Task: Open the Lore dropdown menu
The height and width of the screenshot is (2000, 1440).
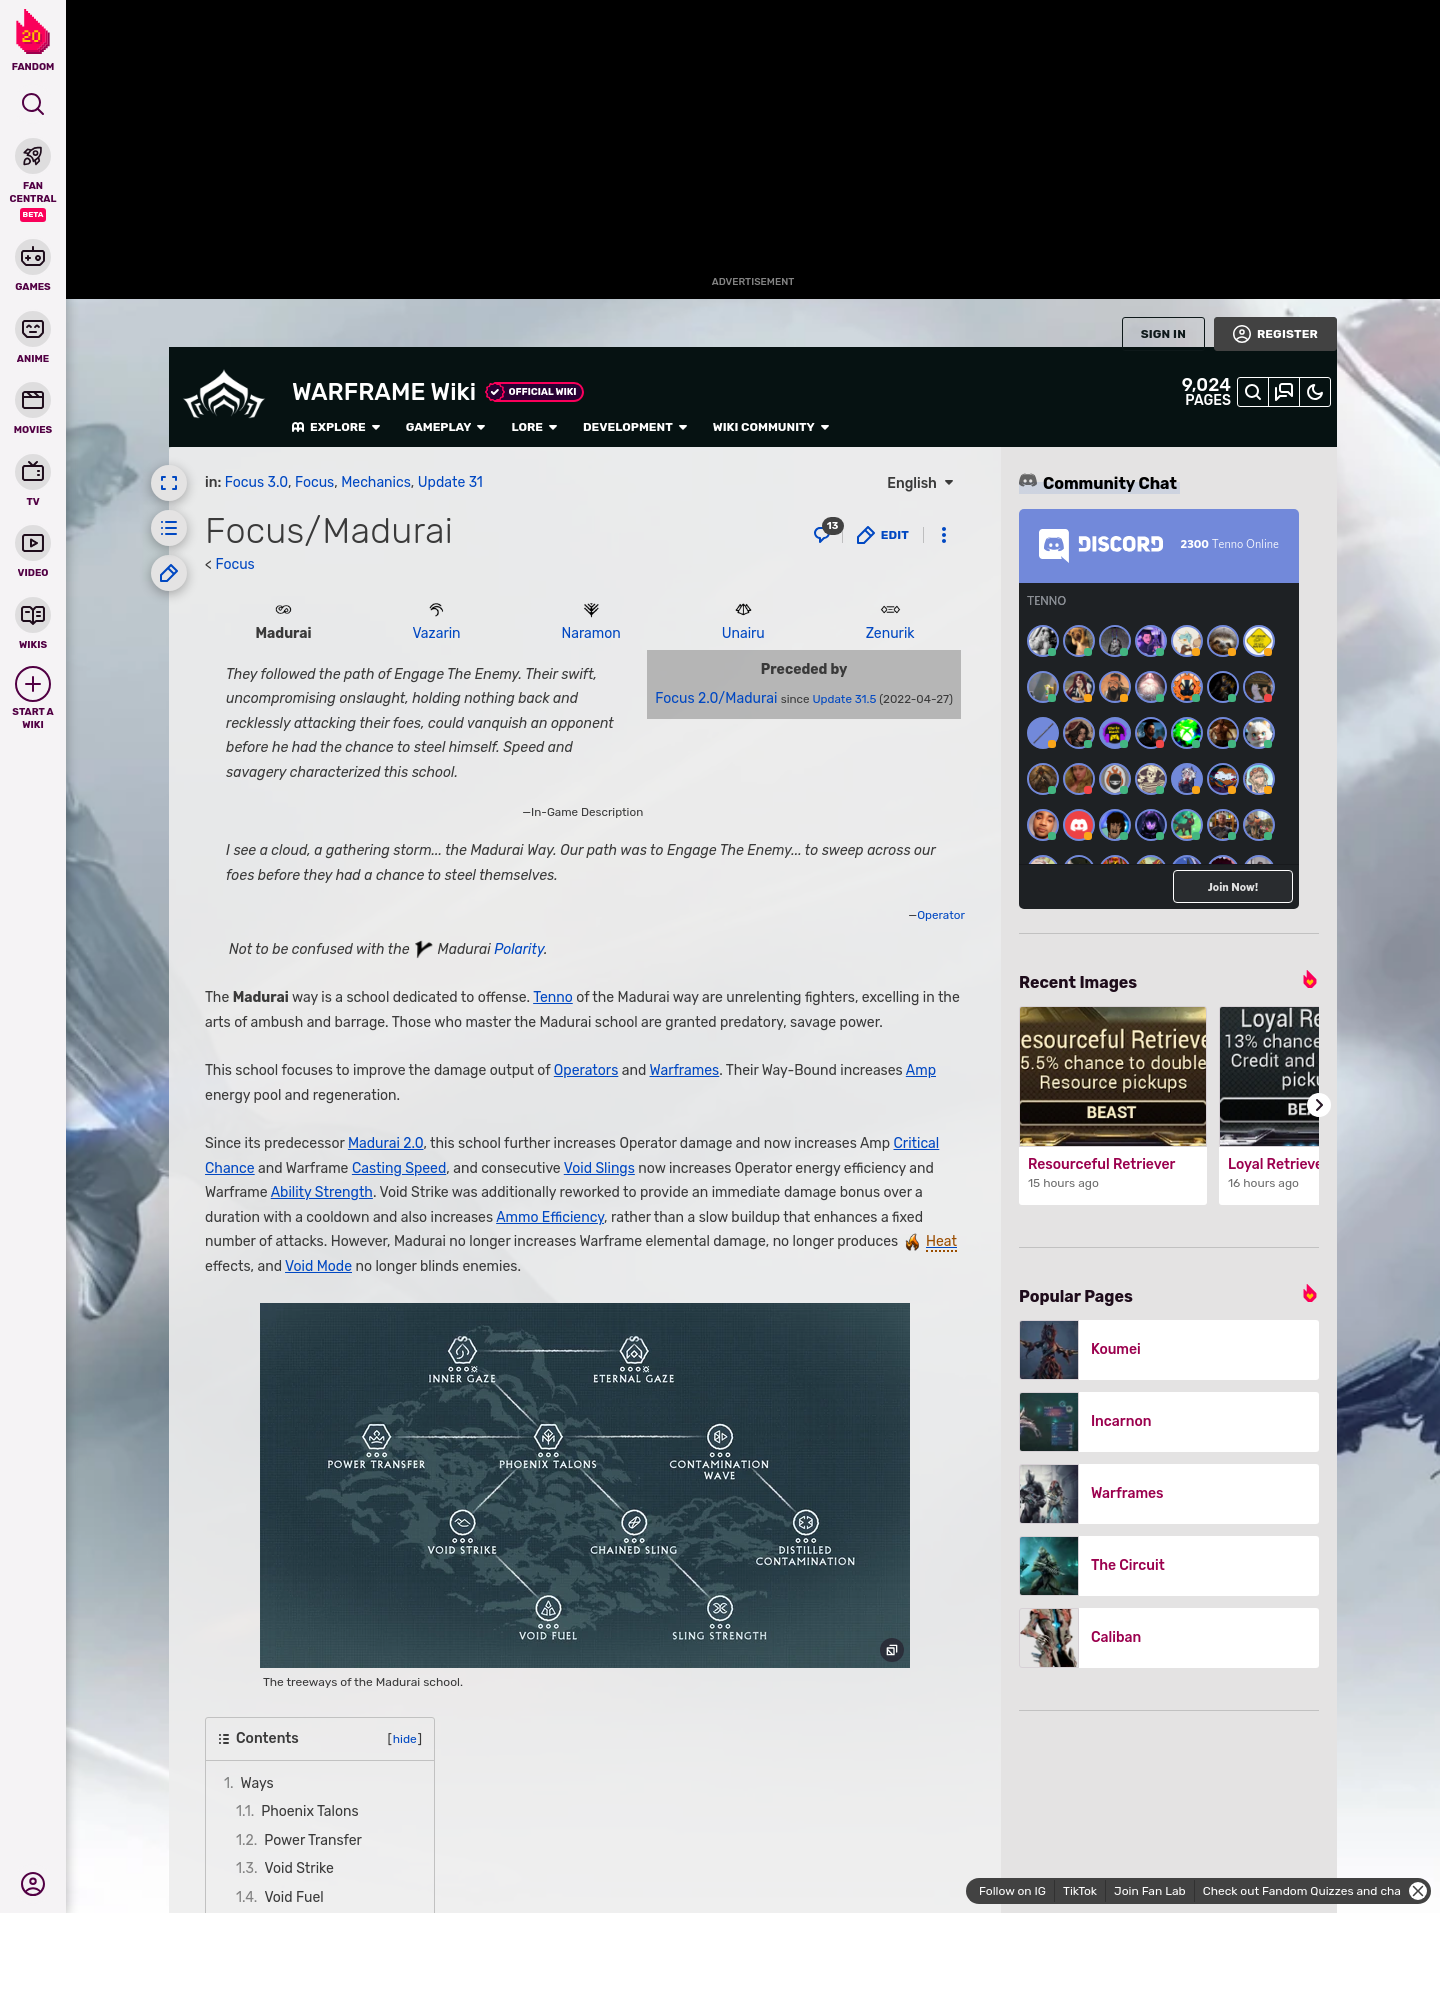Action: coord(534,427)
